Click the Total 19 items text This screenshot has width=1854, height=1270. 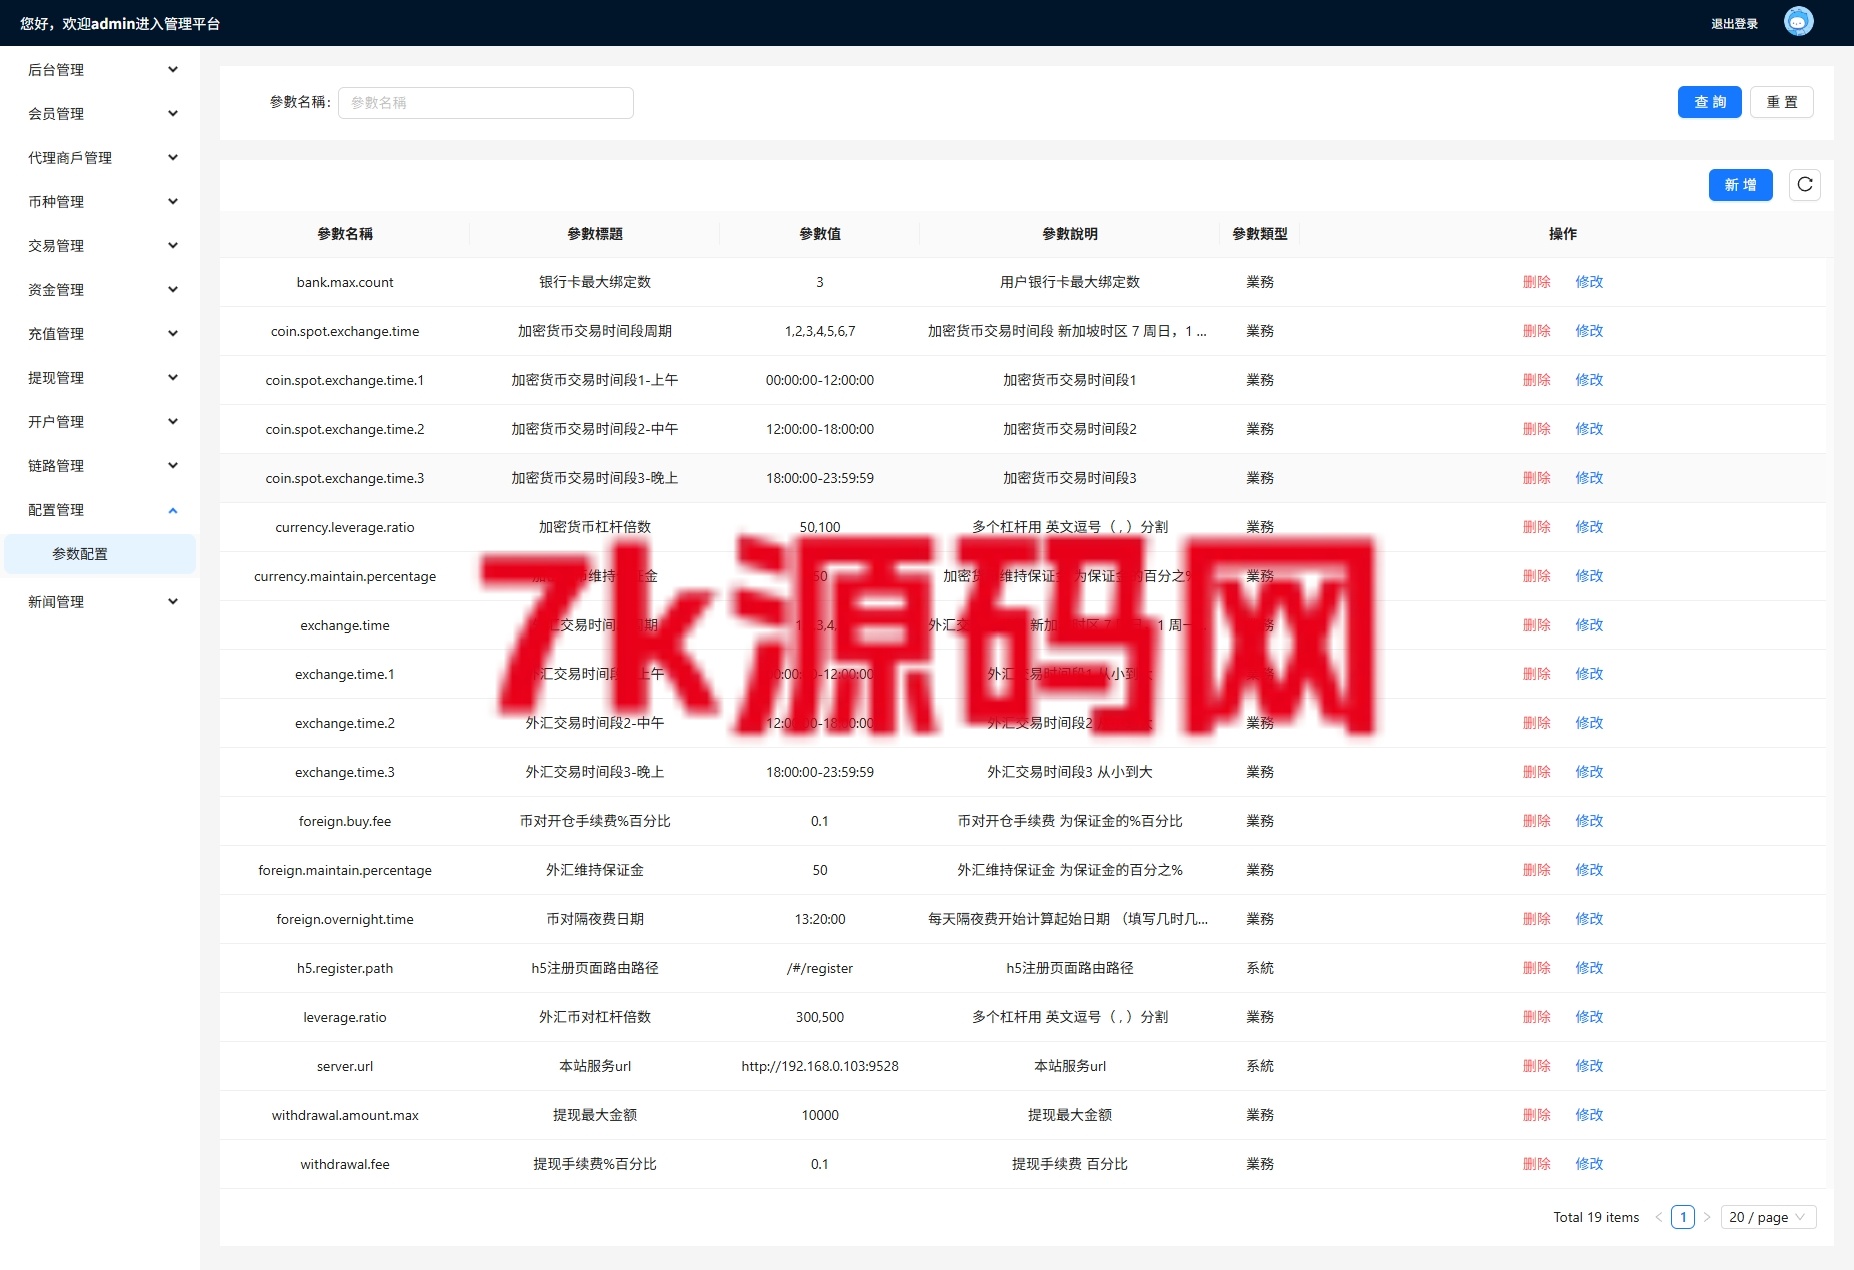tap(1596, 1217)
